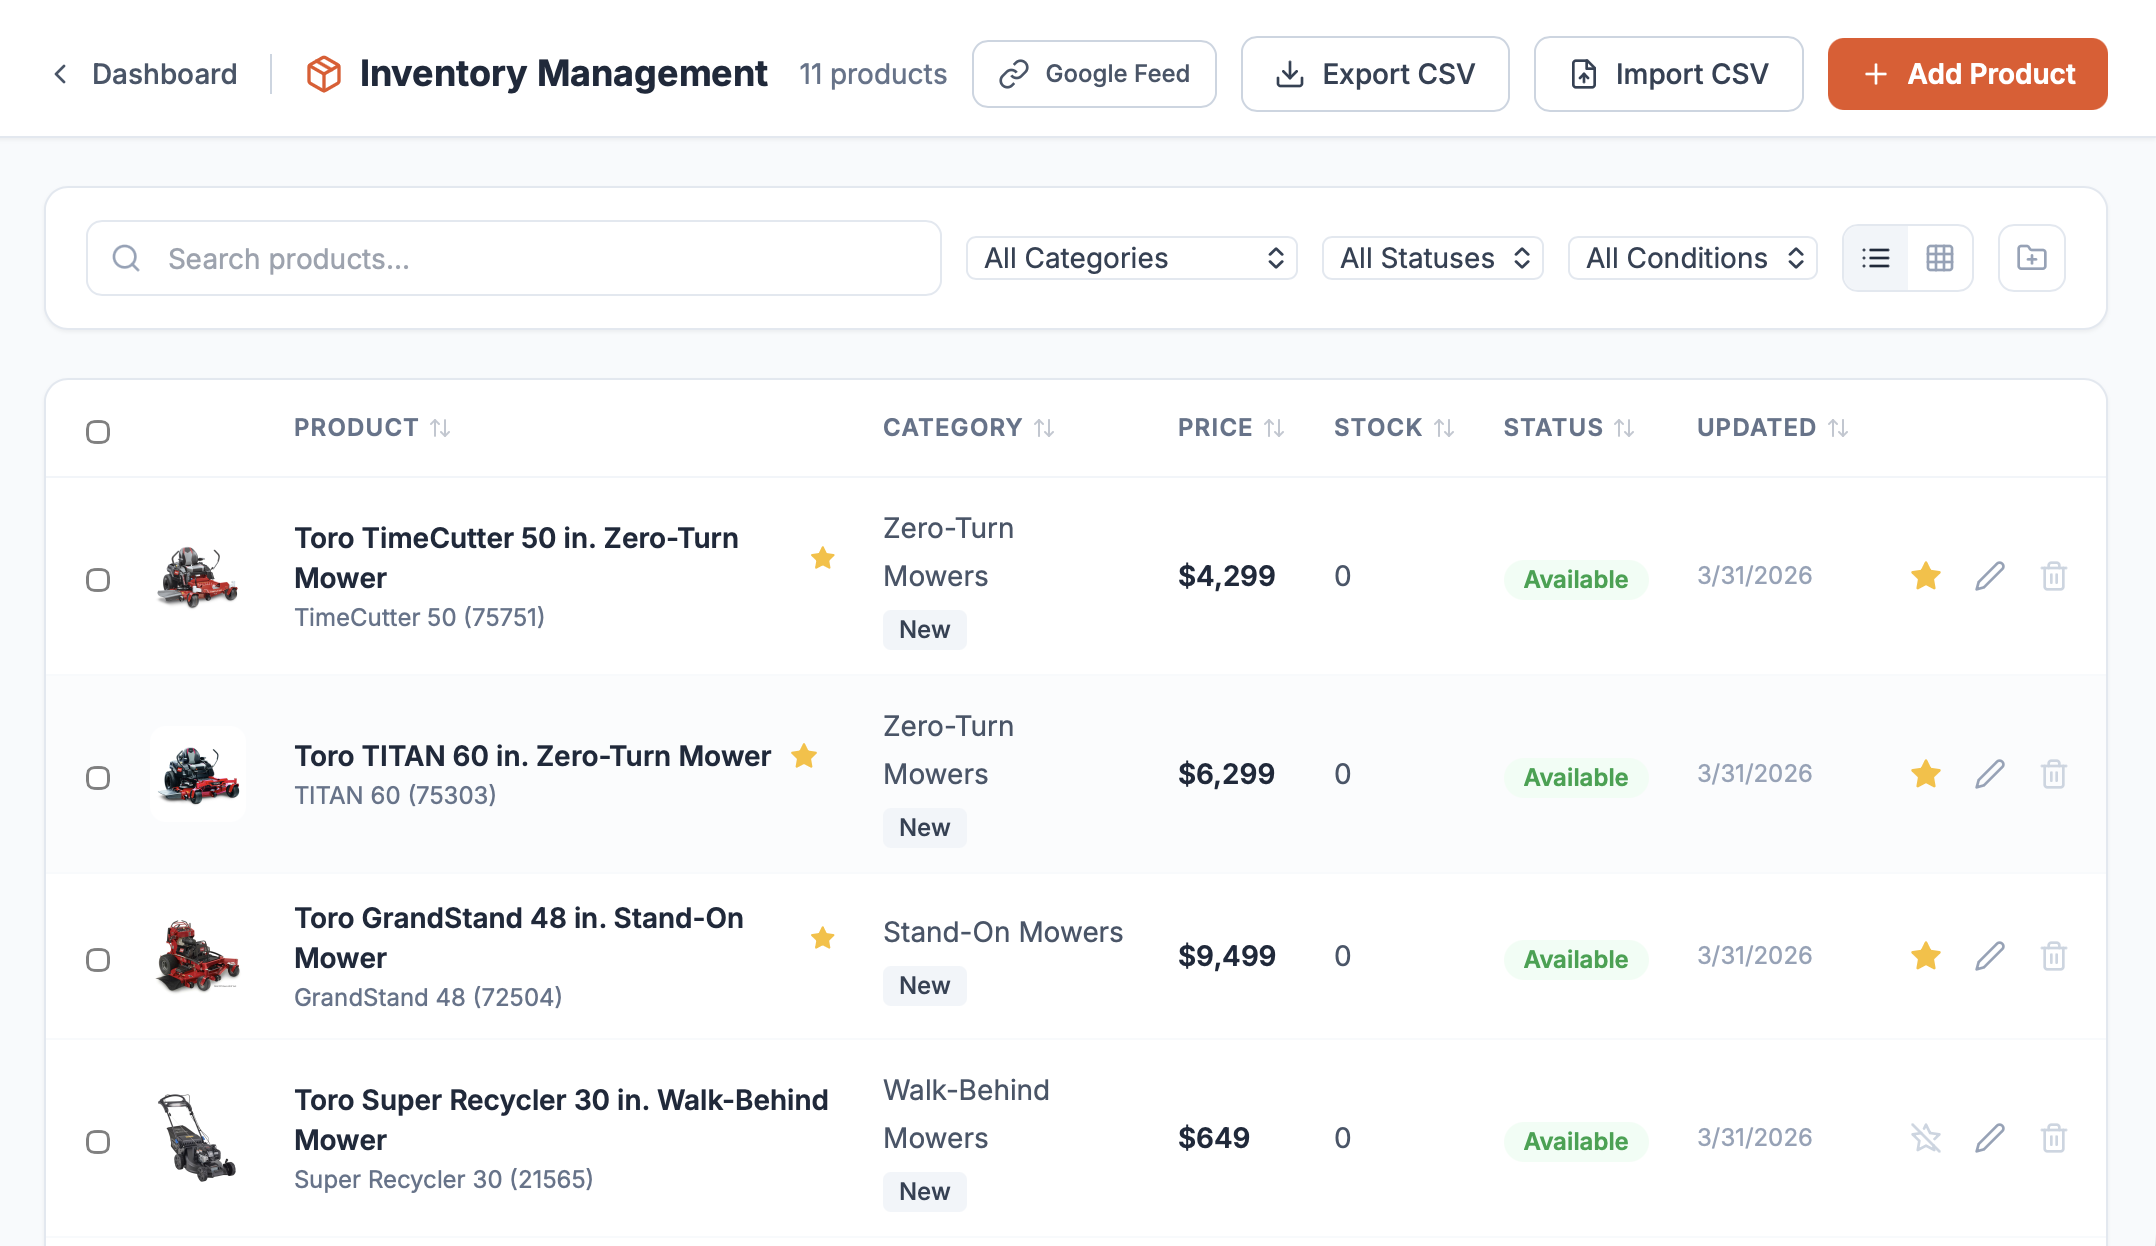Sort products by Price column
The height and width of the screenshot is (1246, 2156).
pos(1230,427)
